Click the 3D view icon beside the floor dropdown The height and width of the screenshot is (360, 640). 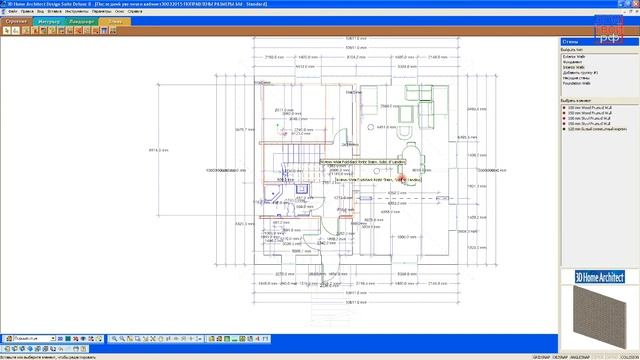click(60, 339)
